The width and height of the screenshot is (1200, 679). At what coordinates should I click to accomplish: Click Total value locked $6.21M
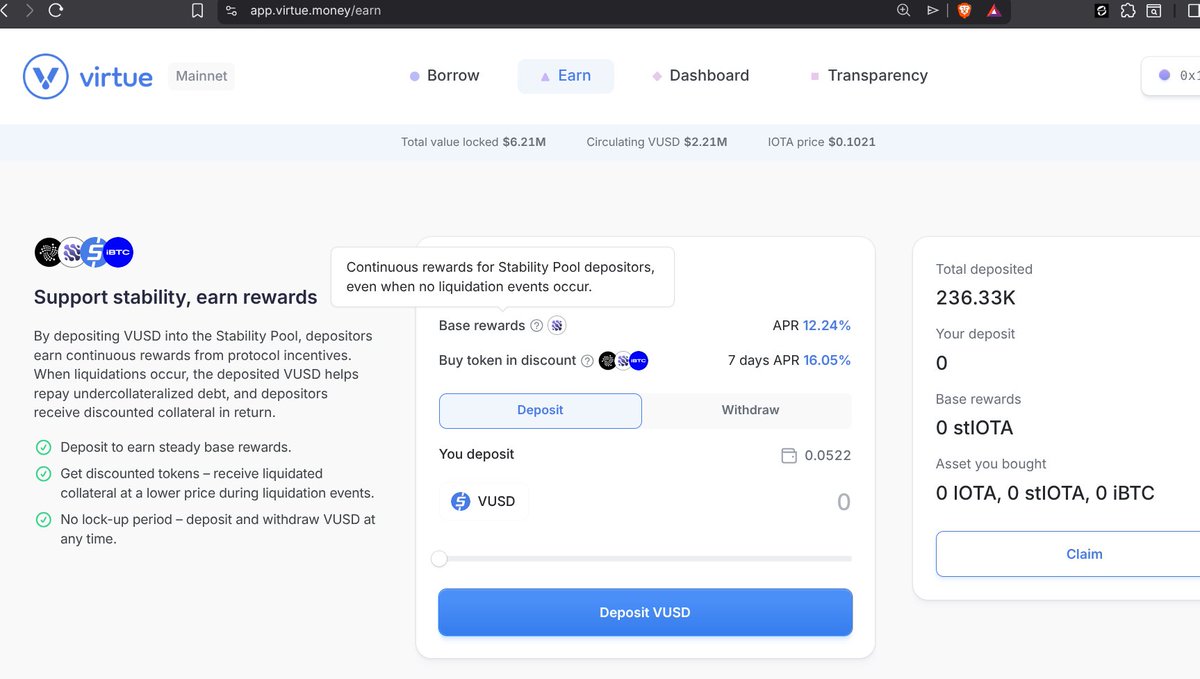473,142
